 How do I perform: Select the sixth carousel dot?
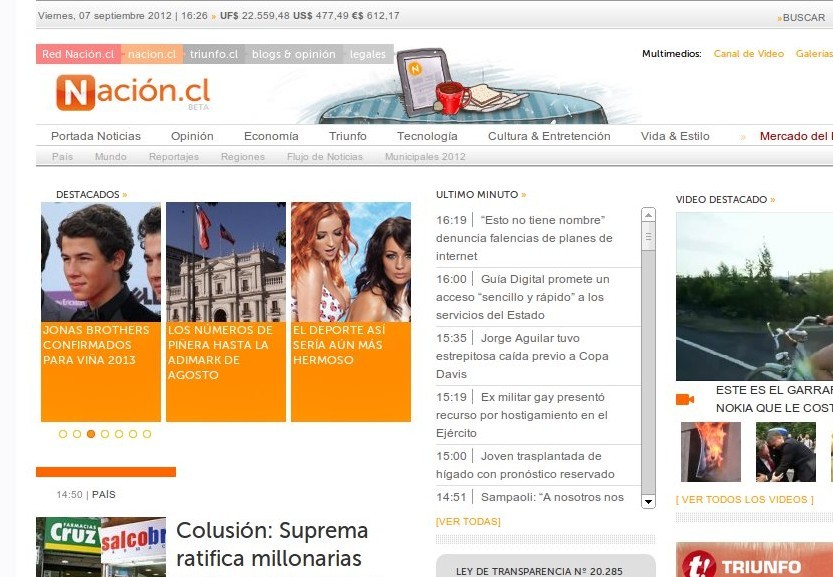pos(133,434)
